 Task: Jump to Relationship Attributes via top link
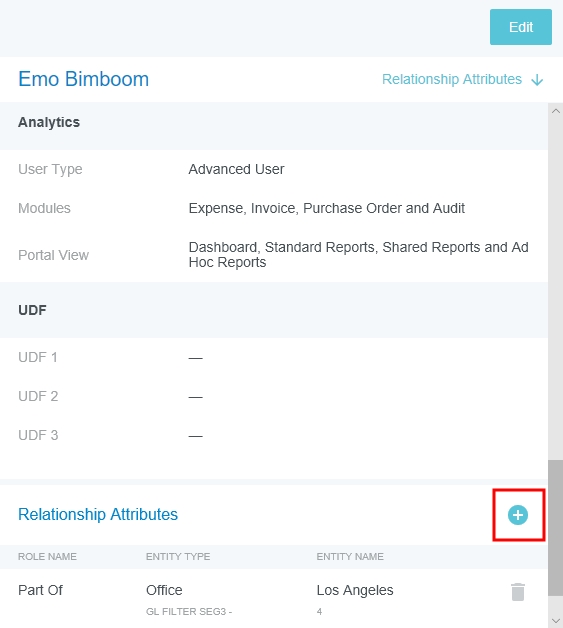(452, 79)
